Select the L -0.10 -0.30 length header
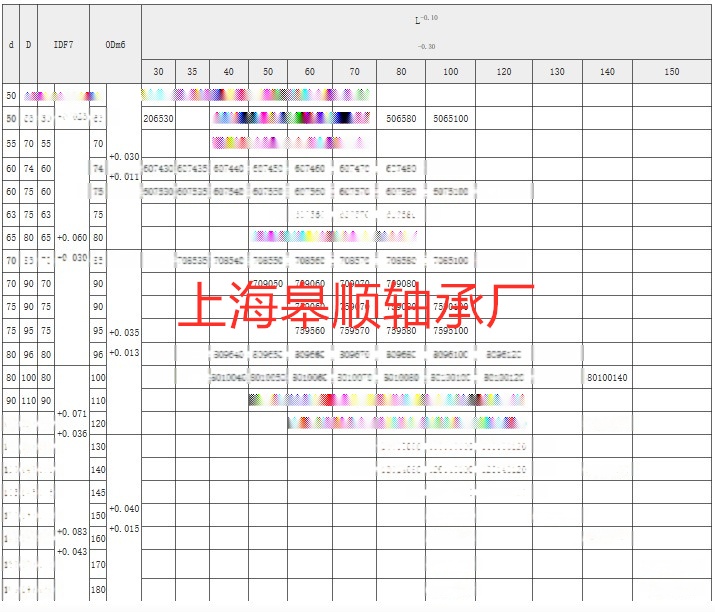This screenshot has height=612, width=715. [426, 31]
